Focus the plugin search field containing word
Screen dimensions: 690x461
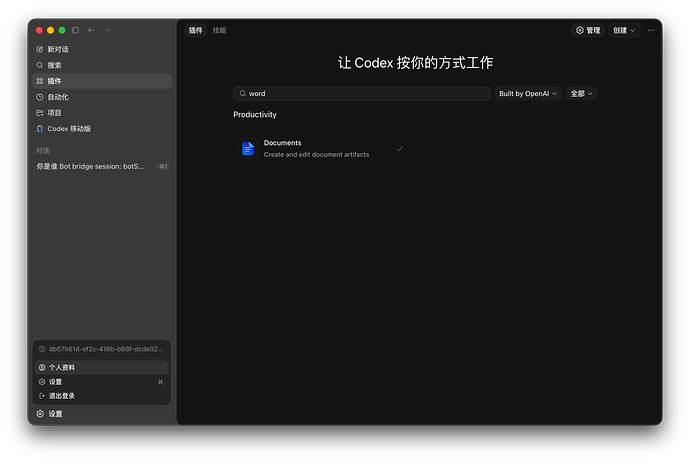click(x=362, y=94)
